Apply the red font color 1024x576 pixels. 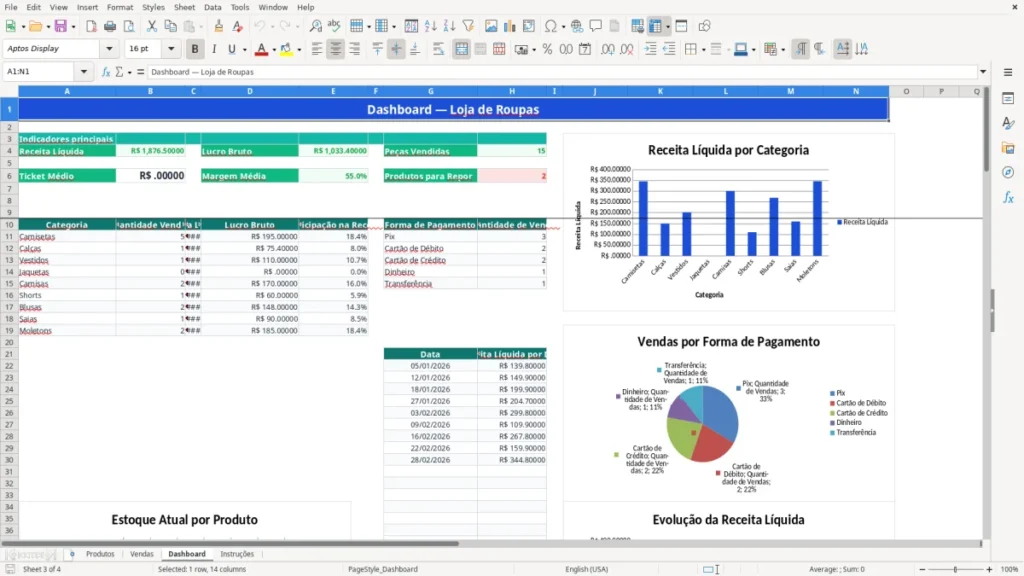click(x=261, y=49)
